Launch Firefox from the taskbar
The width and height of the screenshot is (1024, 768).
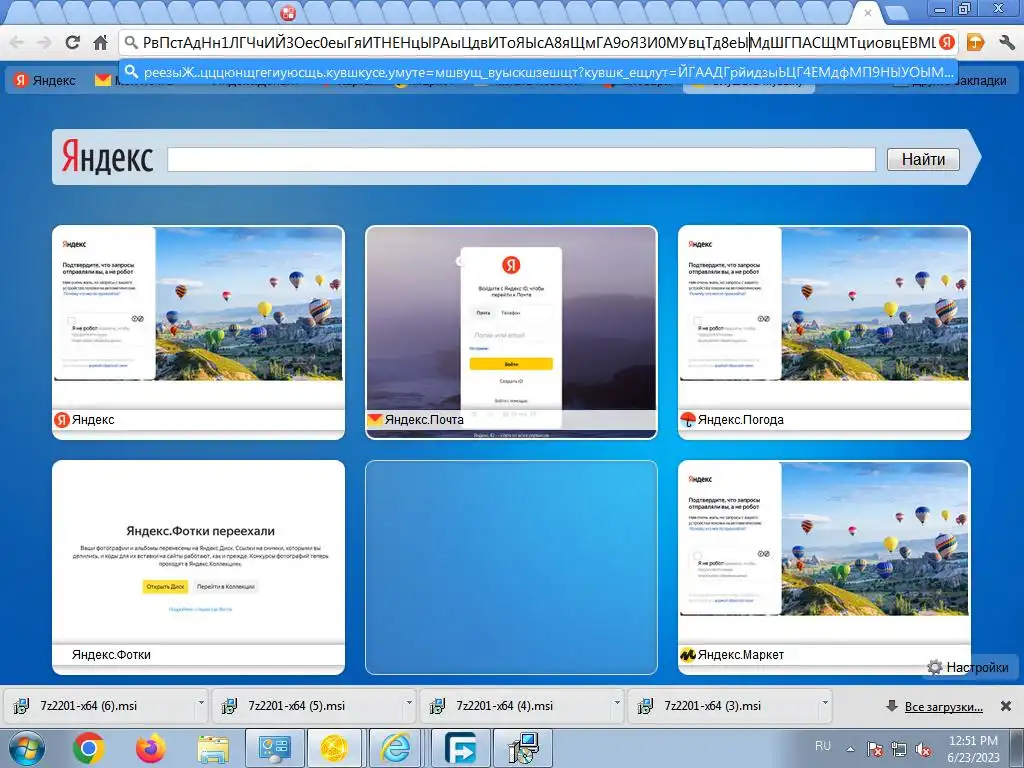(x=151, y=748)
